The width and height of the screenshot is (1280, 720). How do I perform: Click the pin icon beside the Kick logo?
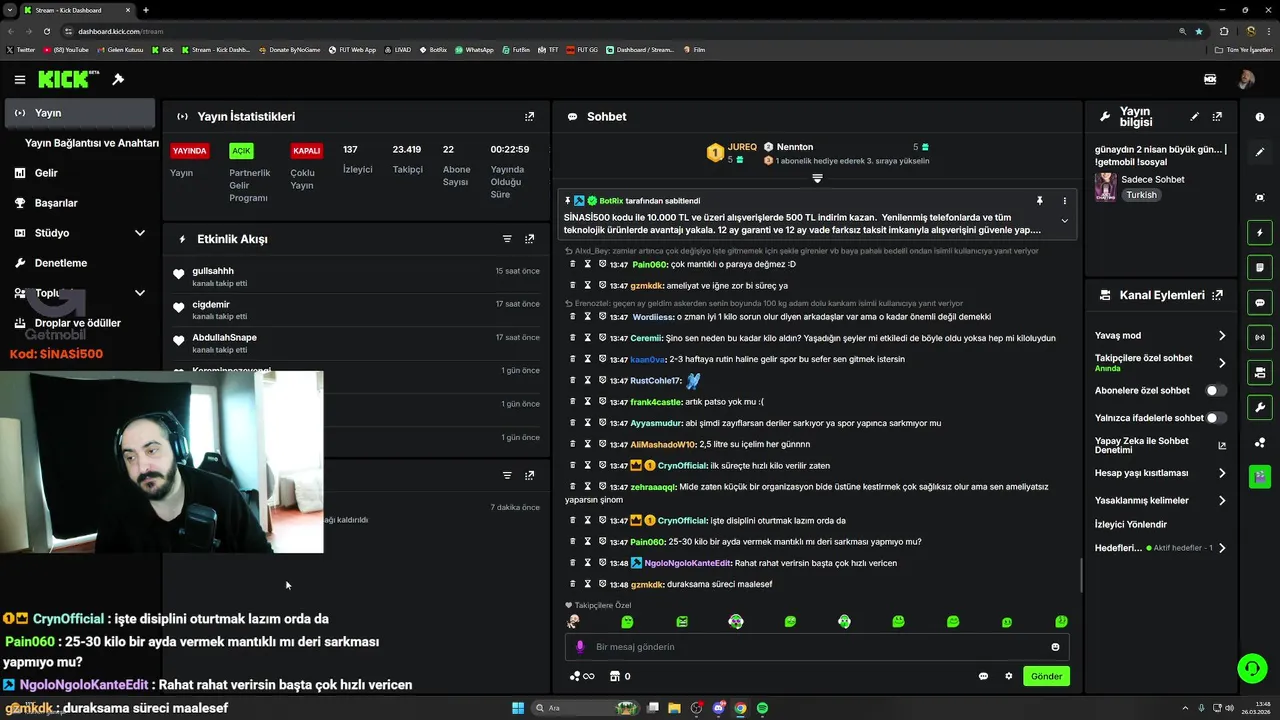coord(118,79)
